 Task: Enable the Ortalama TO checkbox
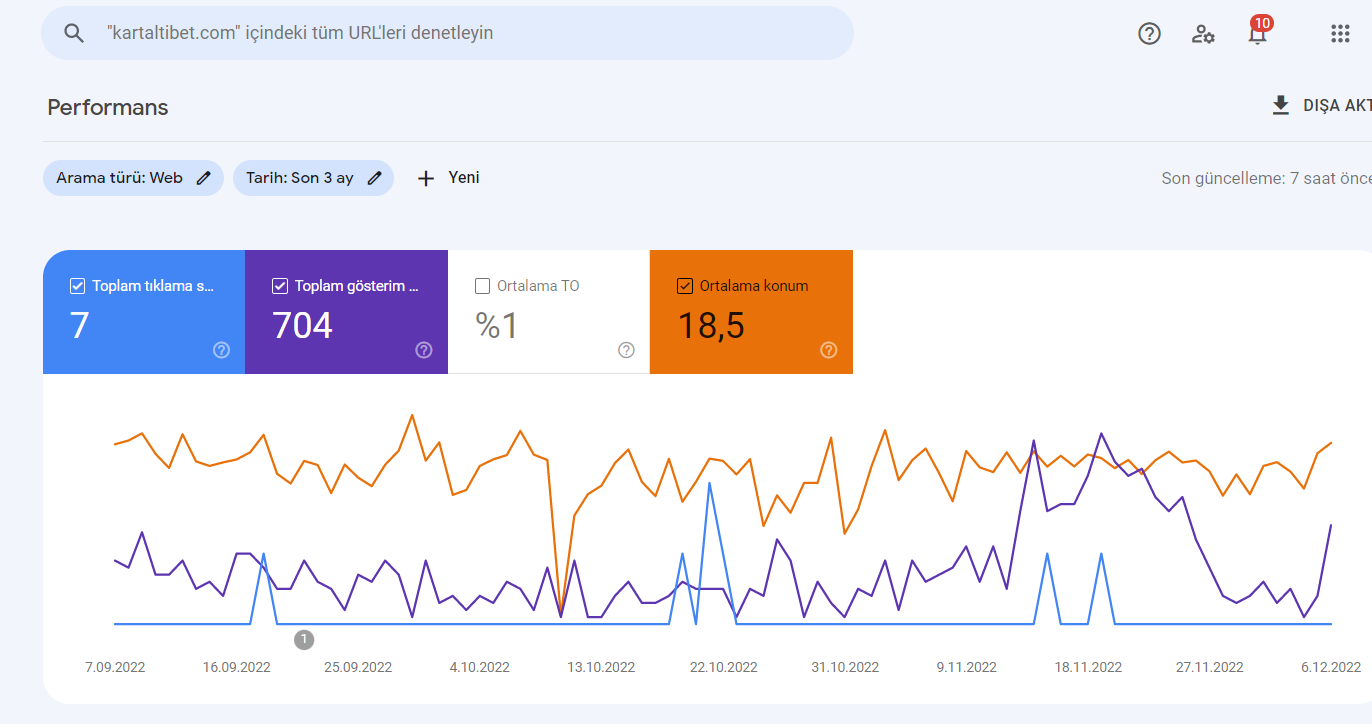(482, 286)
